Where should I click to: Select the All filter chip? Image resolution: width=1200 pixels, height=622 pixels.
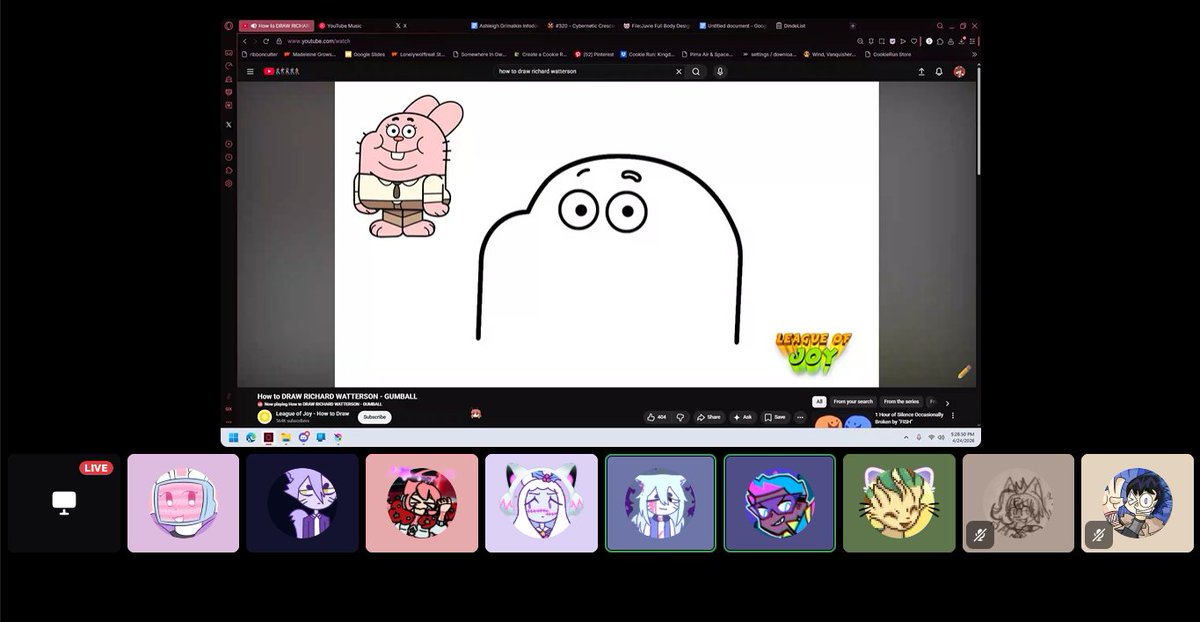point(819,401)
